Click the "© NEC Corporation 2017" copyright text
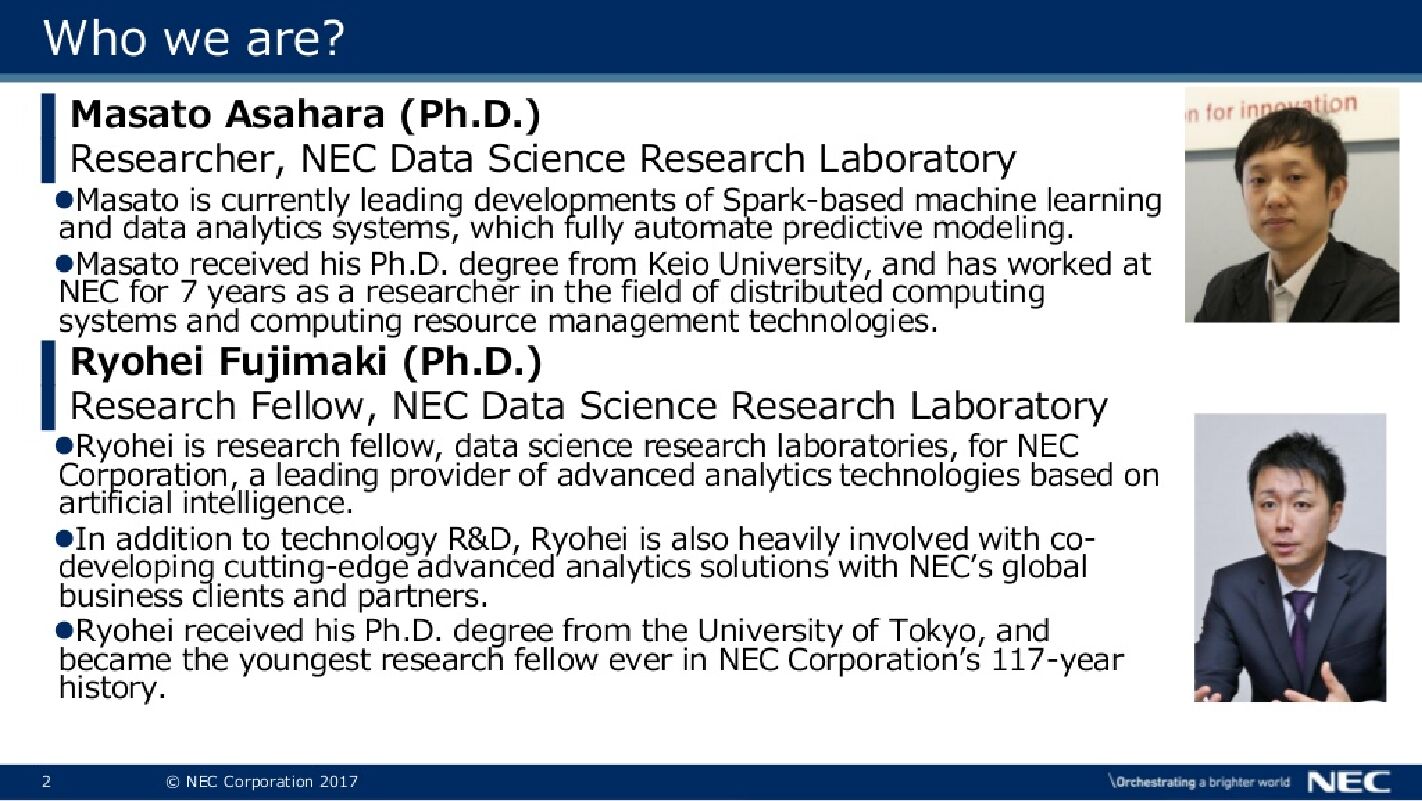Screen dimensions: 1422x801 click(262, 782)
